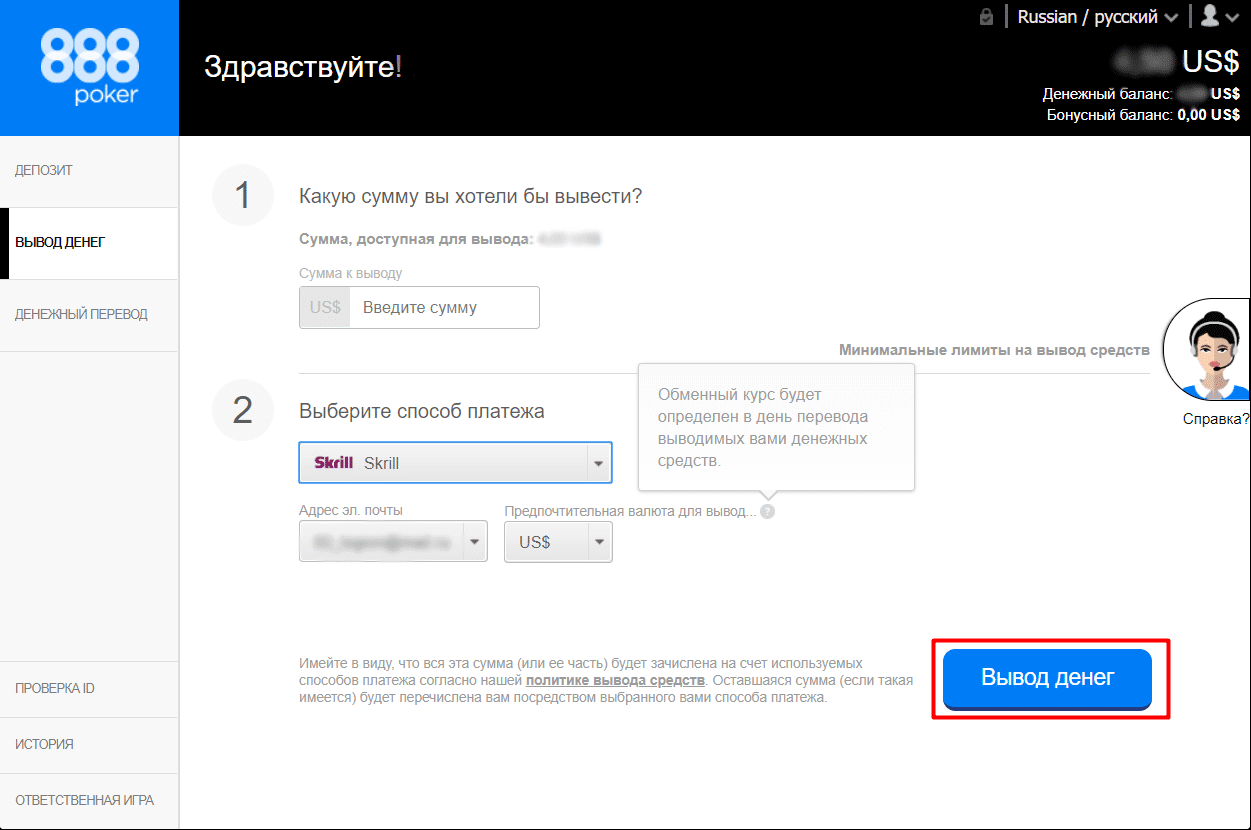Open the user account profile icon
Viewport: 1251px width, 830px height.
(x=1219, y=16)
